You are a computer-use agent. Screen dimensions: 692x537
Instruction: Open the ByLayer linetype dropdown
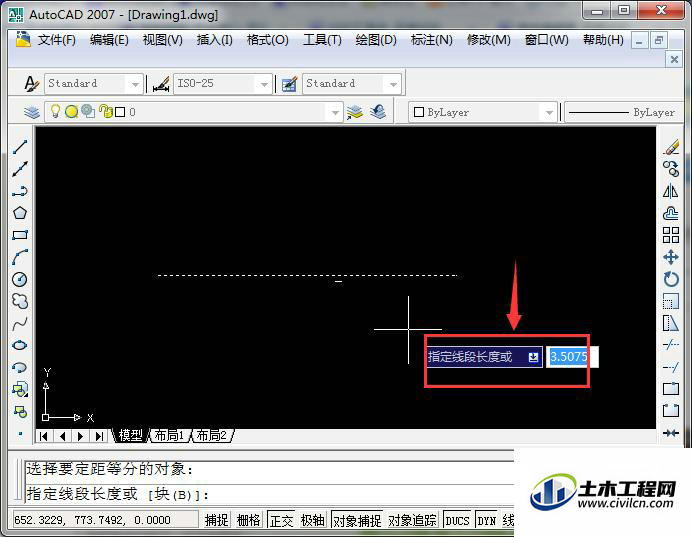[624, 113]
